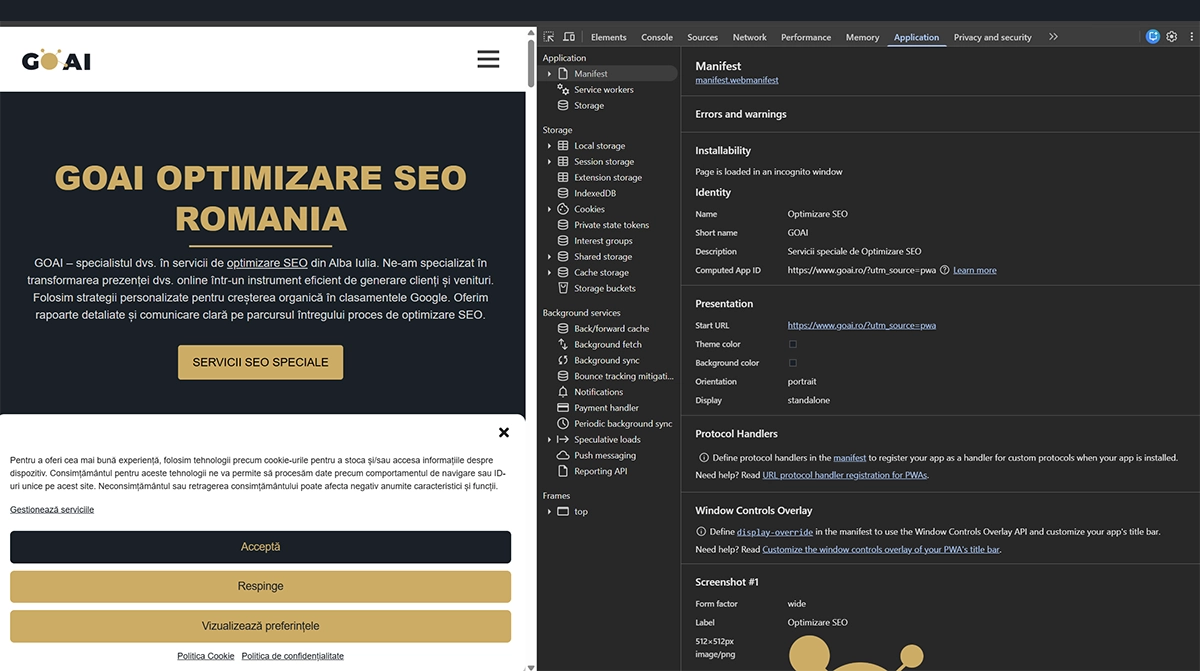
Task: Expand the top frame tree arrow
Action: pos(549,511)
